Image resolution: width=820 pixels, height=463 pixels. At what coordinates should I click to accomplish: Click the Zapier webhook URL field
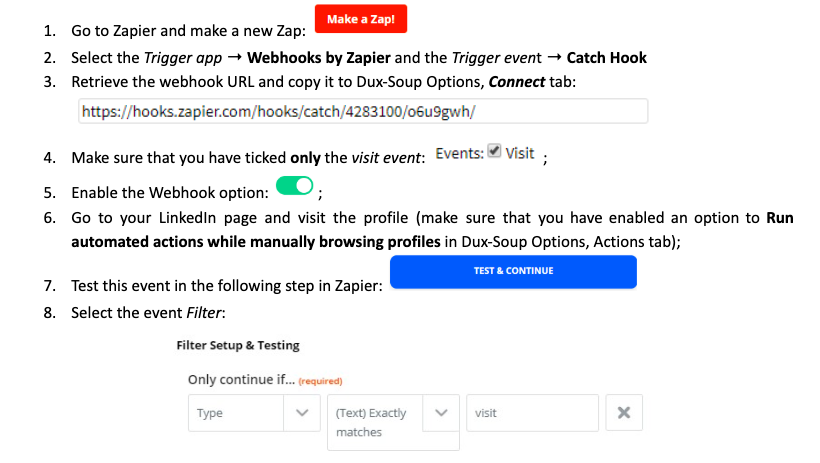point(363,111)
